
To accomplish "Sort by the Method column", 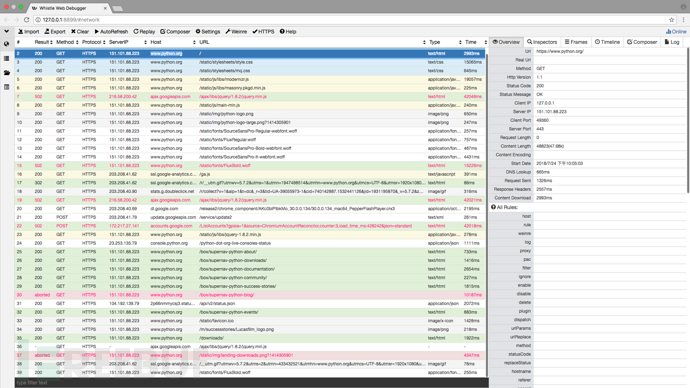I will point(67,42).
